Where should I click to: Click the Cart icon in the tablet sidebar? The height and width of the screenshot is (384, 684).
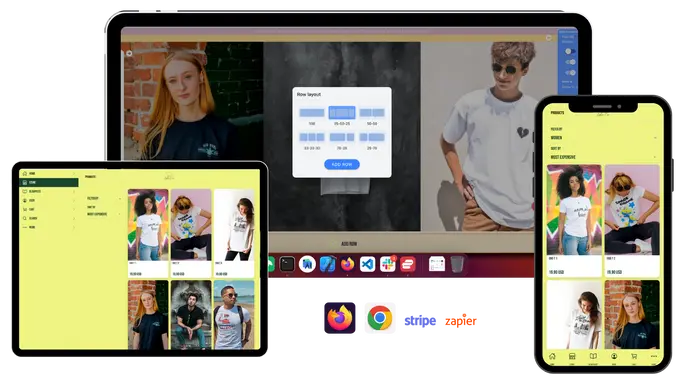coord(25,209)
